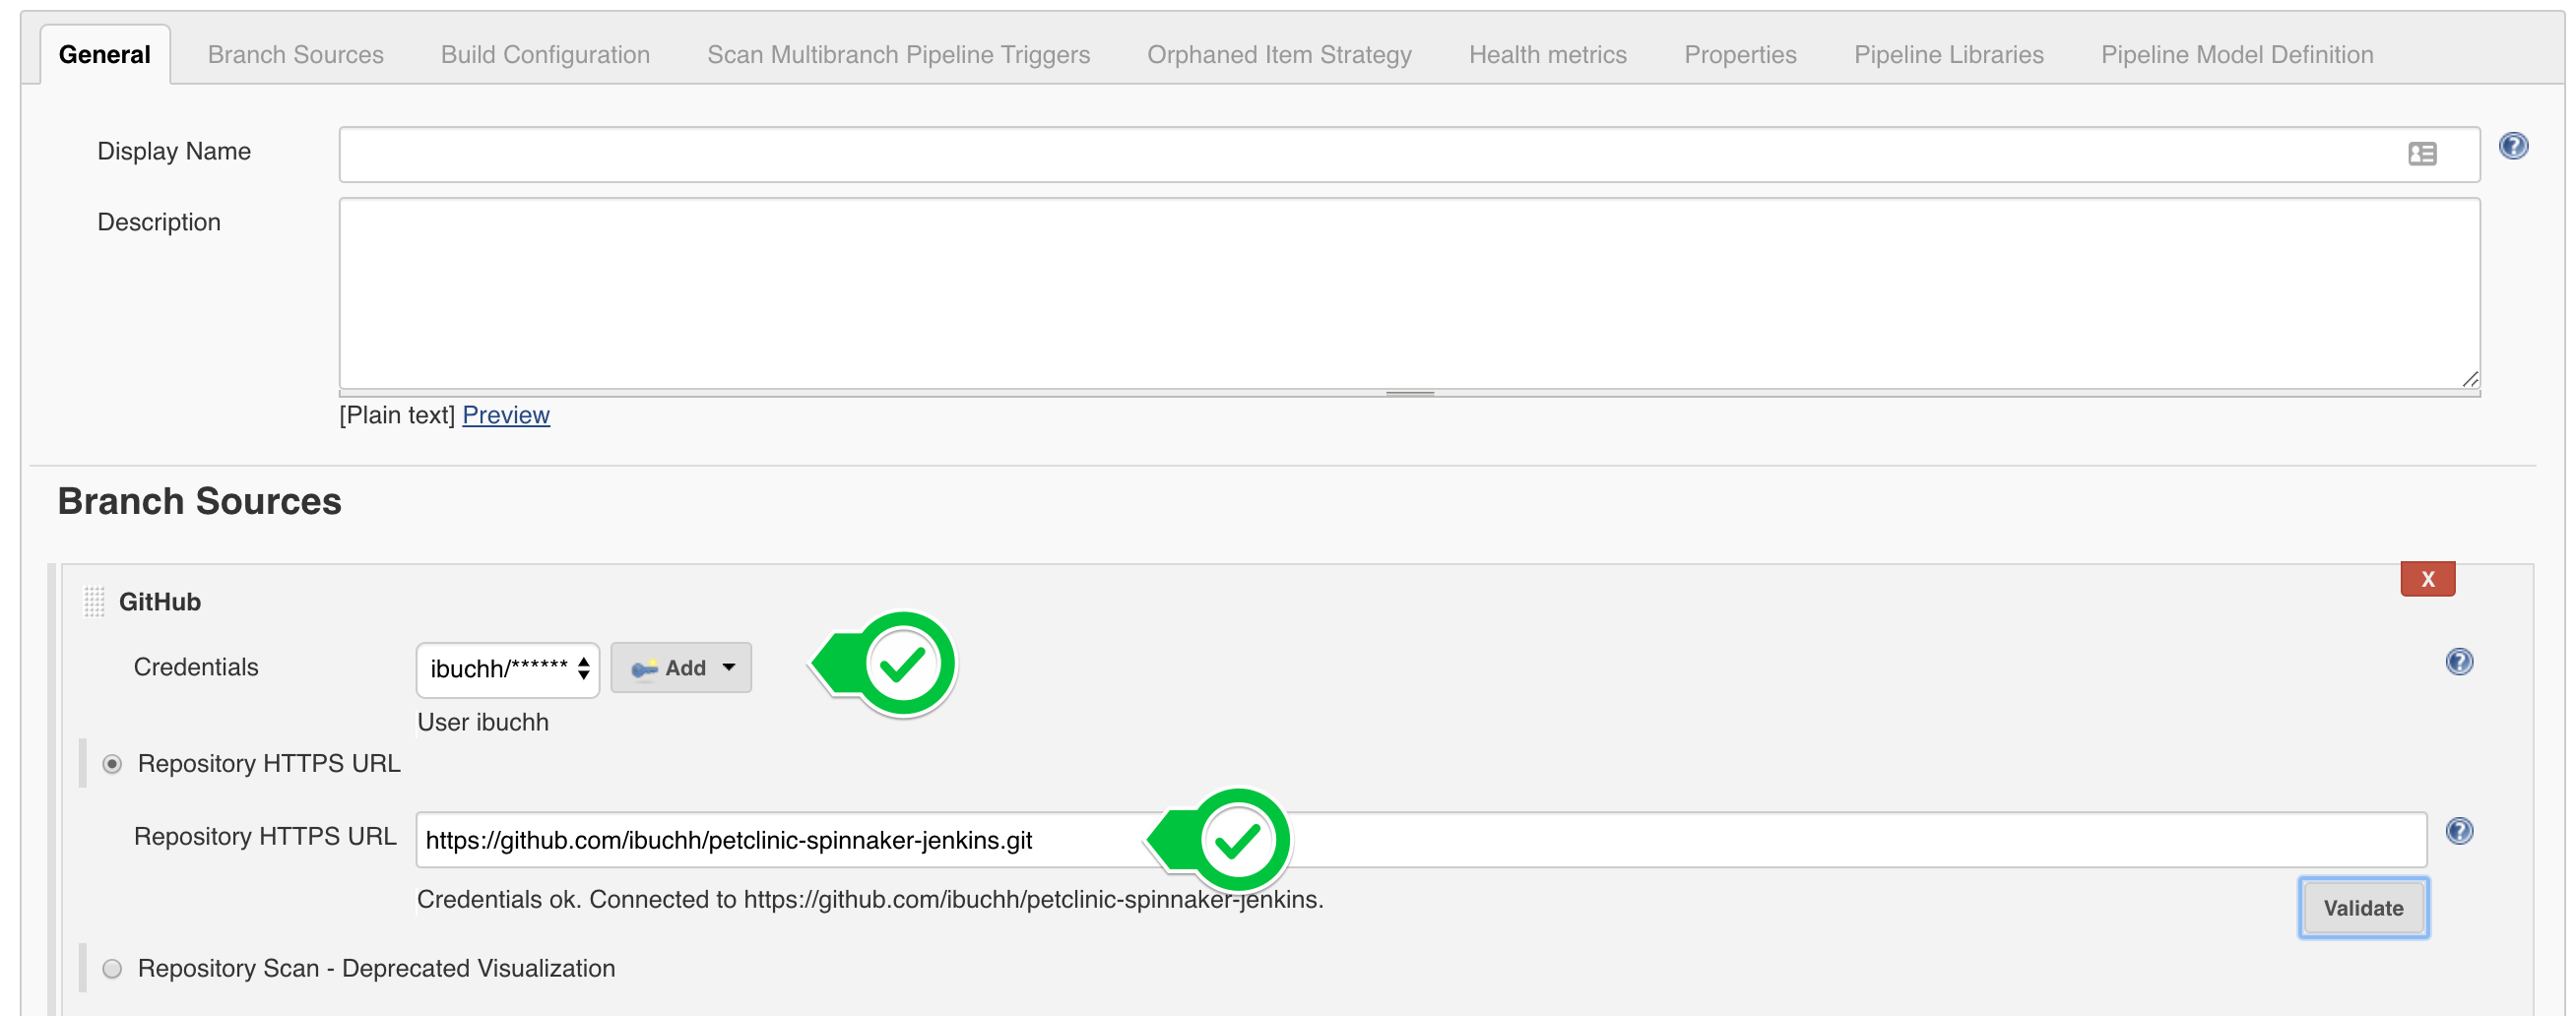Open the Add credentials dropdown
The image size is (2576, 1016).
coord(681,668)
